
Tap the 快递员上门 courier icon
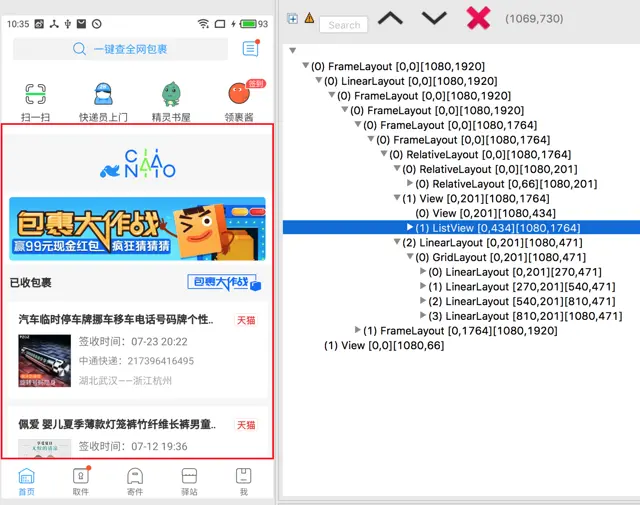click(x=103, y=94)
